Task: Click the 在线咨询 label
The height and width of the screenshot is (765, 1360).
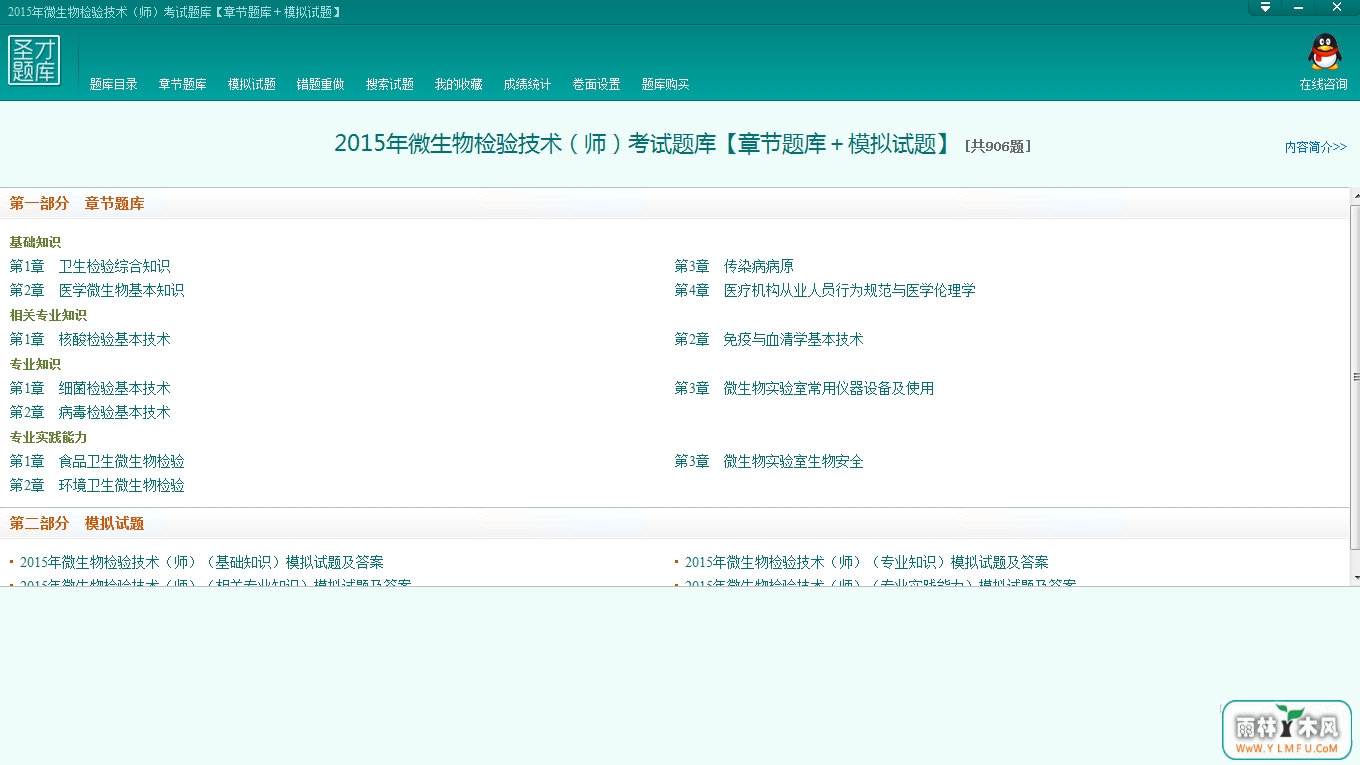Action: pyautogui.click(x=1324, y=85)
